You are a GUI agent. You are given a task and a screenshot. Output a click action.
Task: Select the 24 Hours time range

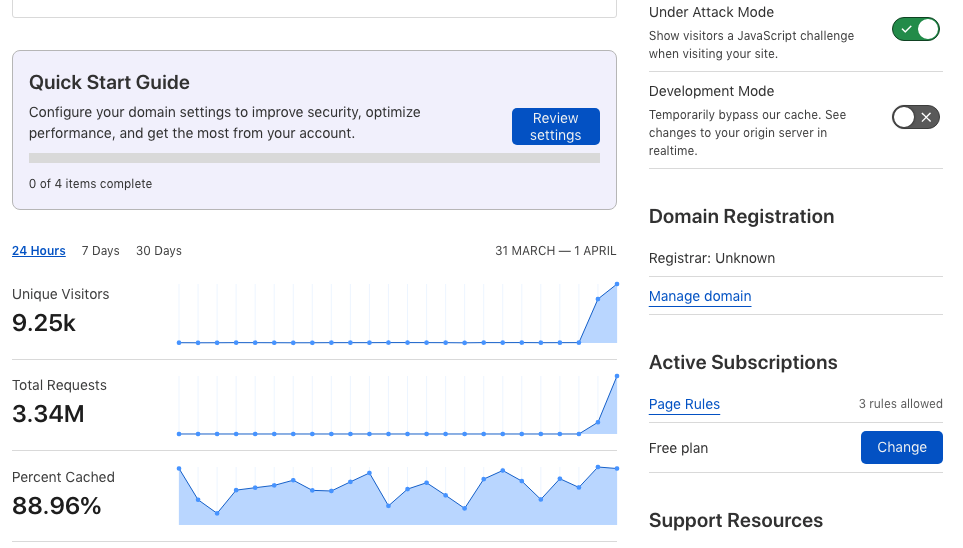click(x=39, y=251)
